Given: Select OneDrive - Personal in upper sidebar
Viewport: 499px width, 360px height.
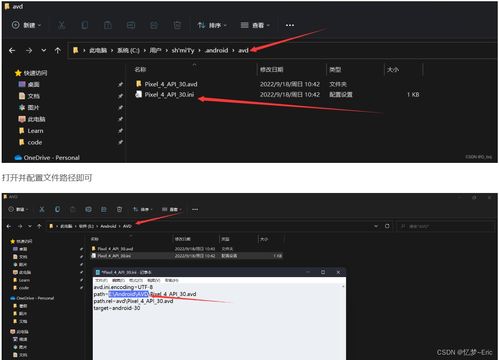Looking at the screenshot, I should coord(47,158).
